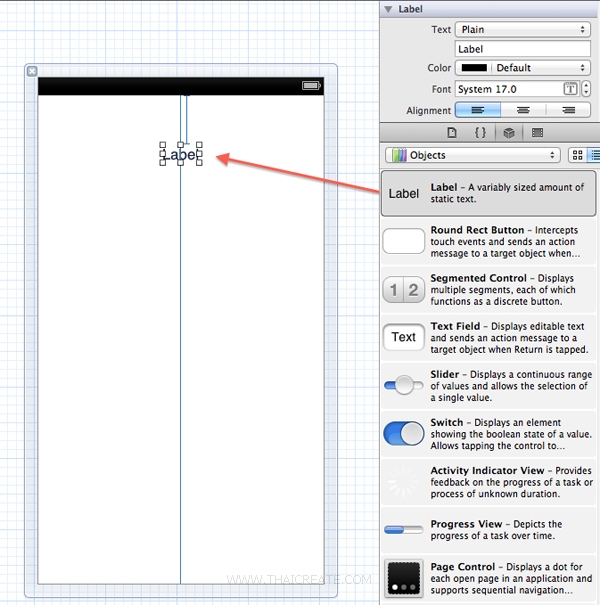Click the black color swatch
The height and width of the screenshot is (605, 600).
point(474,68)
